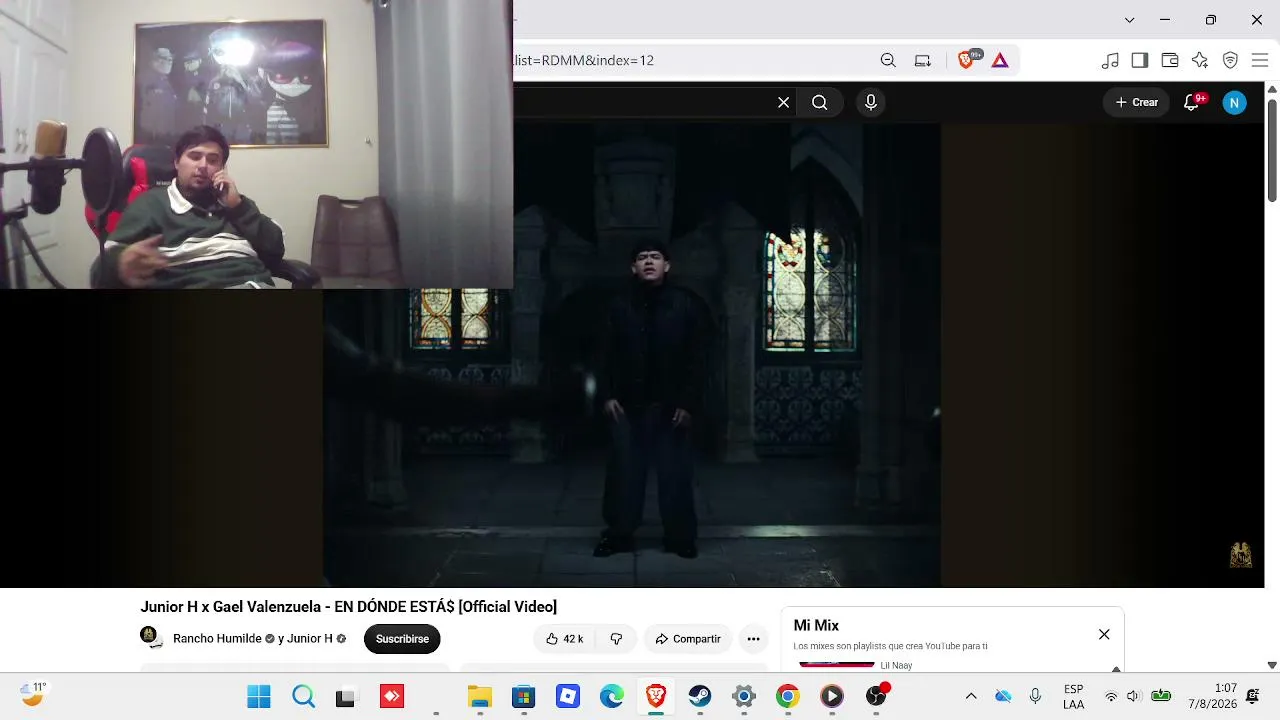Click the YouTube search magnifier button
The height and width of the screenshot is (720, 1280).
coord(820,102)
